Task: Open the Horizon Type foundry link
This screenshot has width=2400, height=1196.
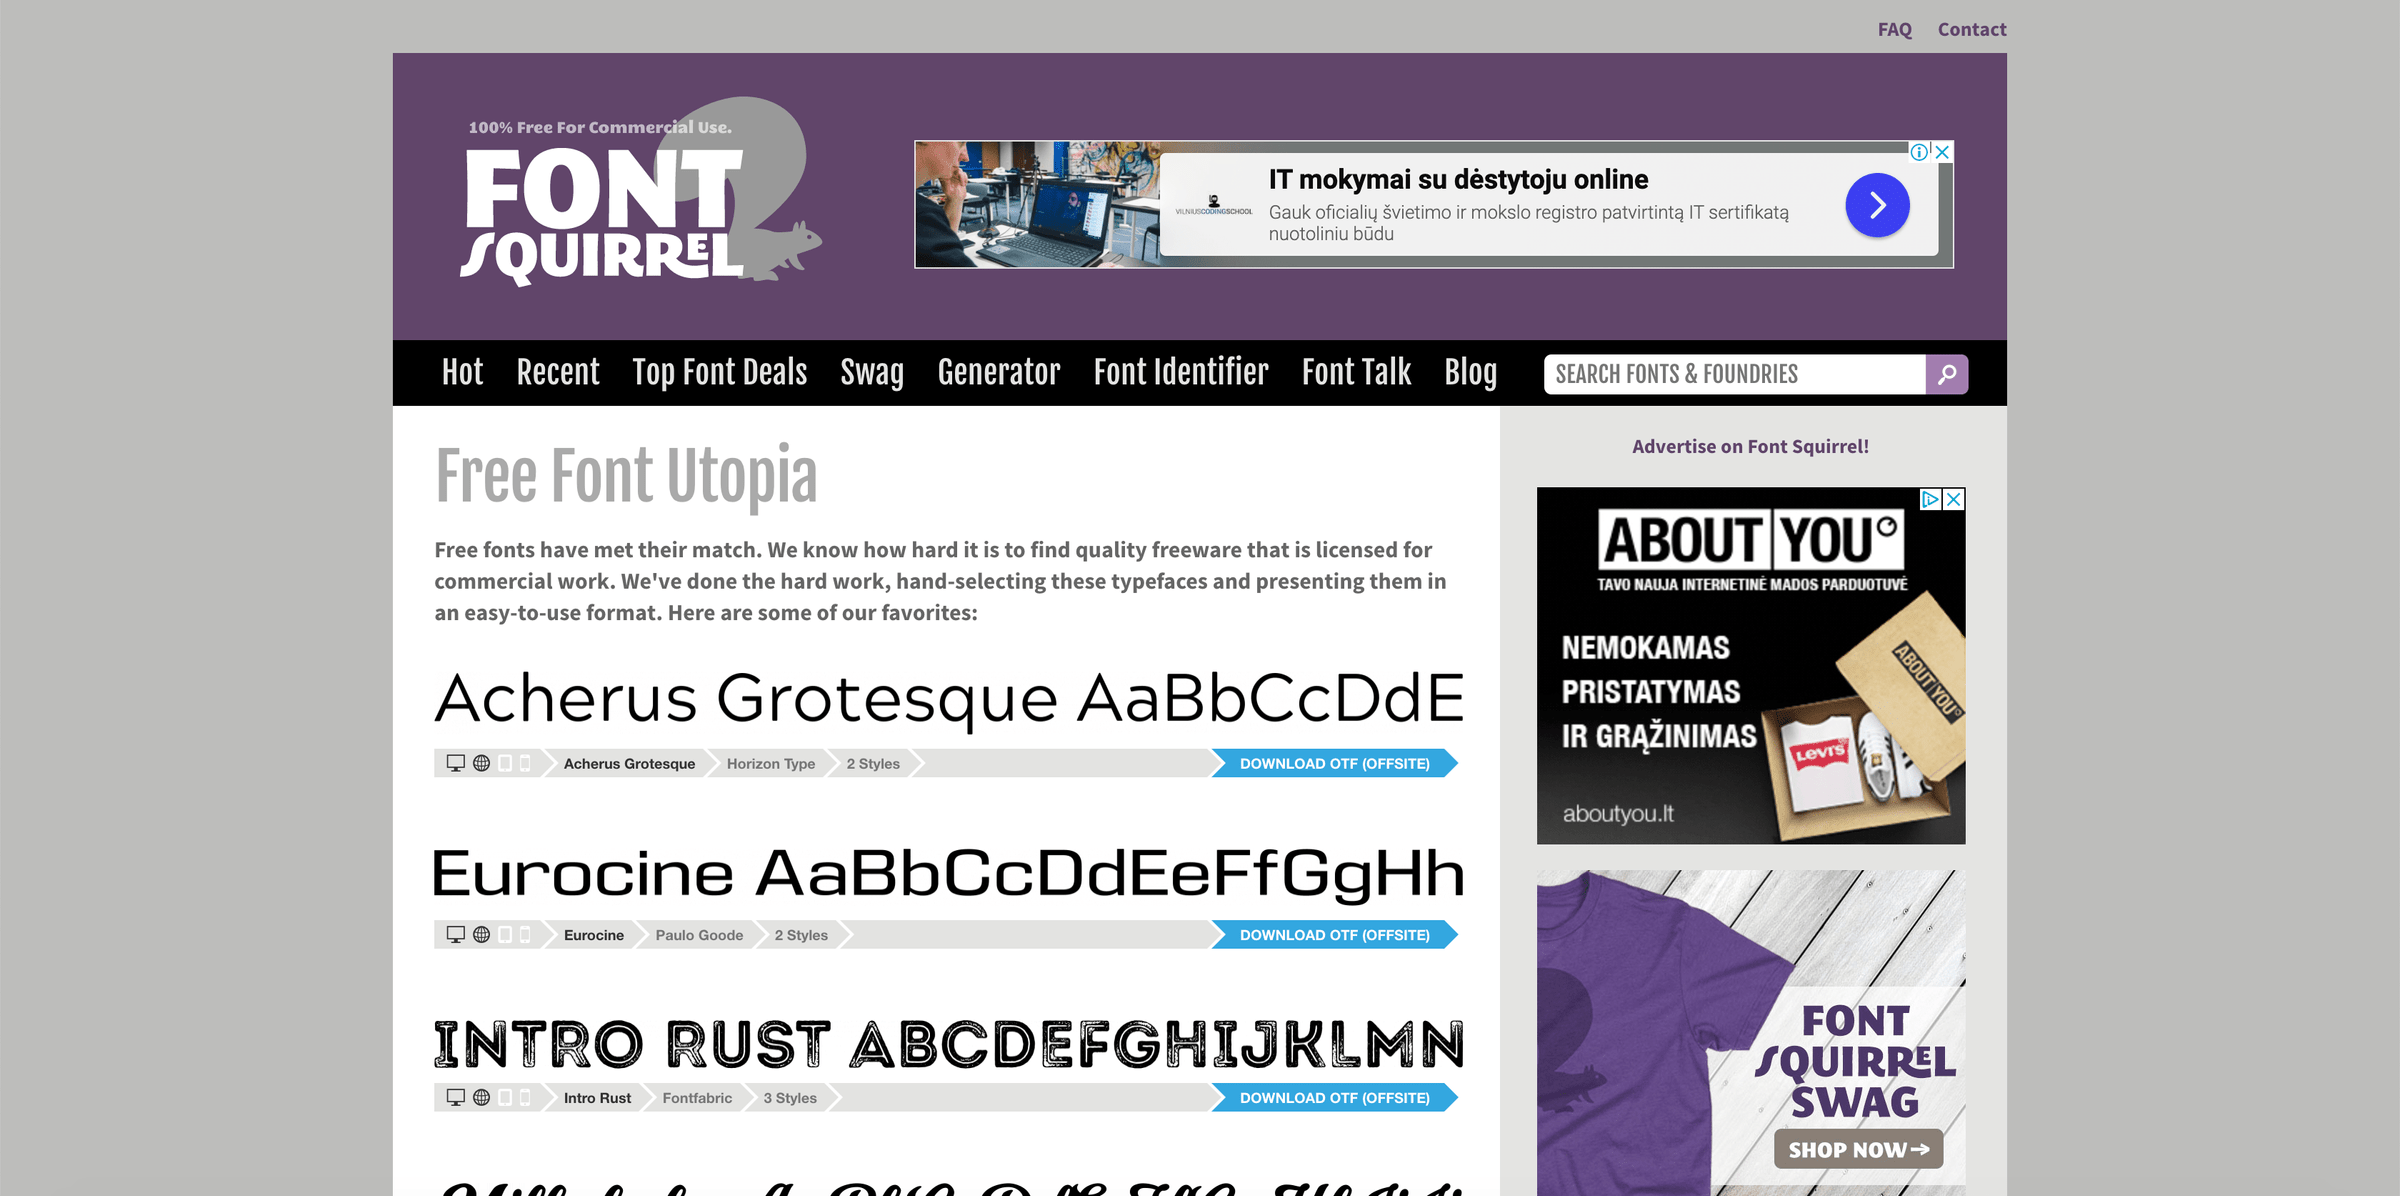Action: [771, 763]
